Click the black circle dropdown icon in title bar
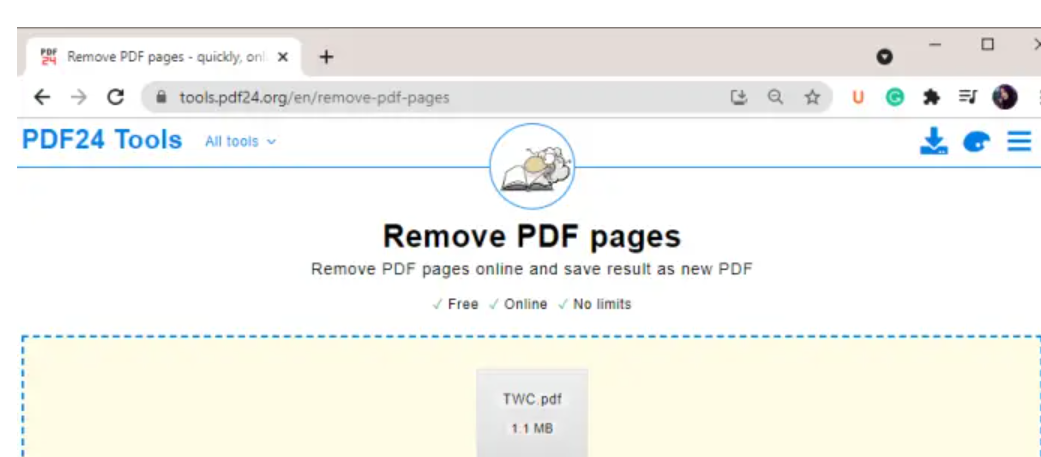This screenshot has height=457, width=1041. (884, 57)
